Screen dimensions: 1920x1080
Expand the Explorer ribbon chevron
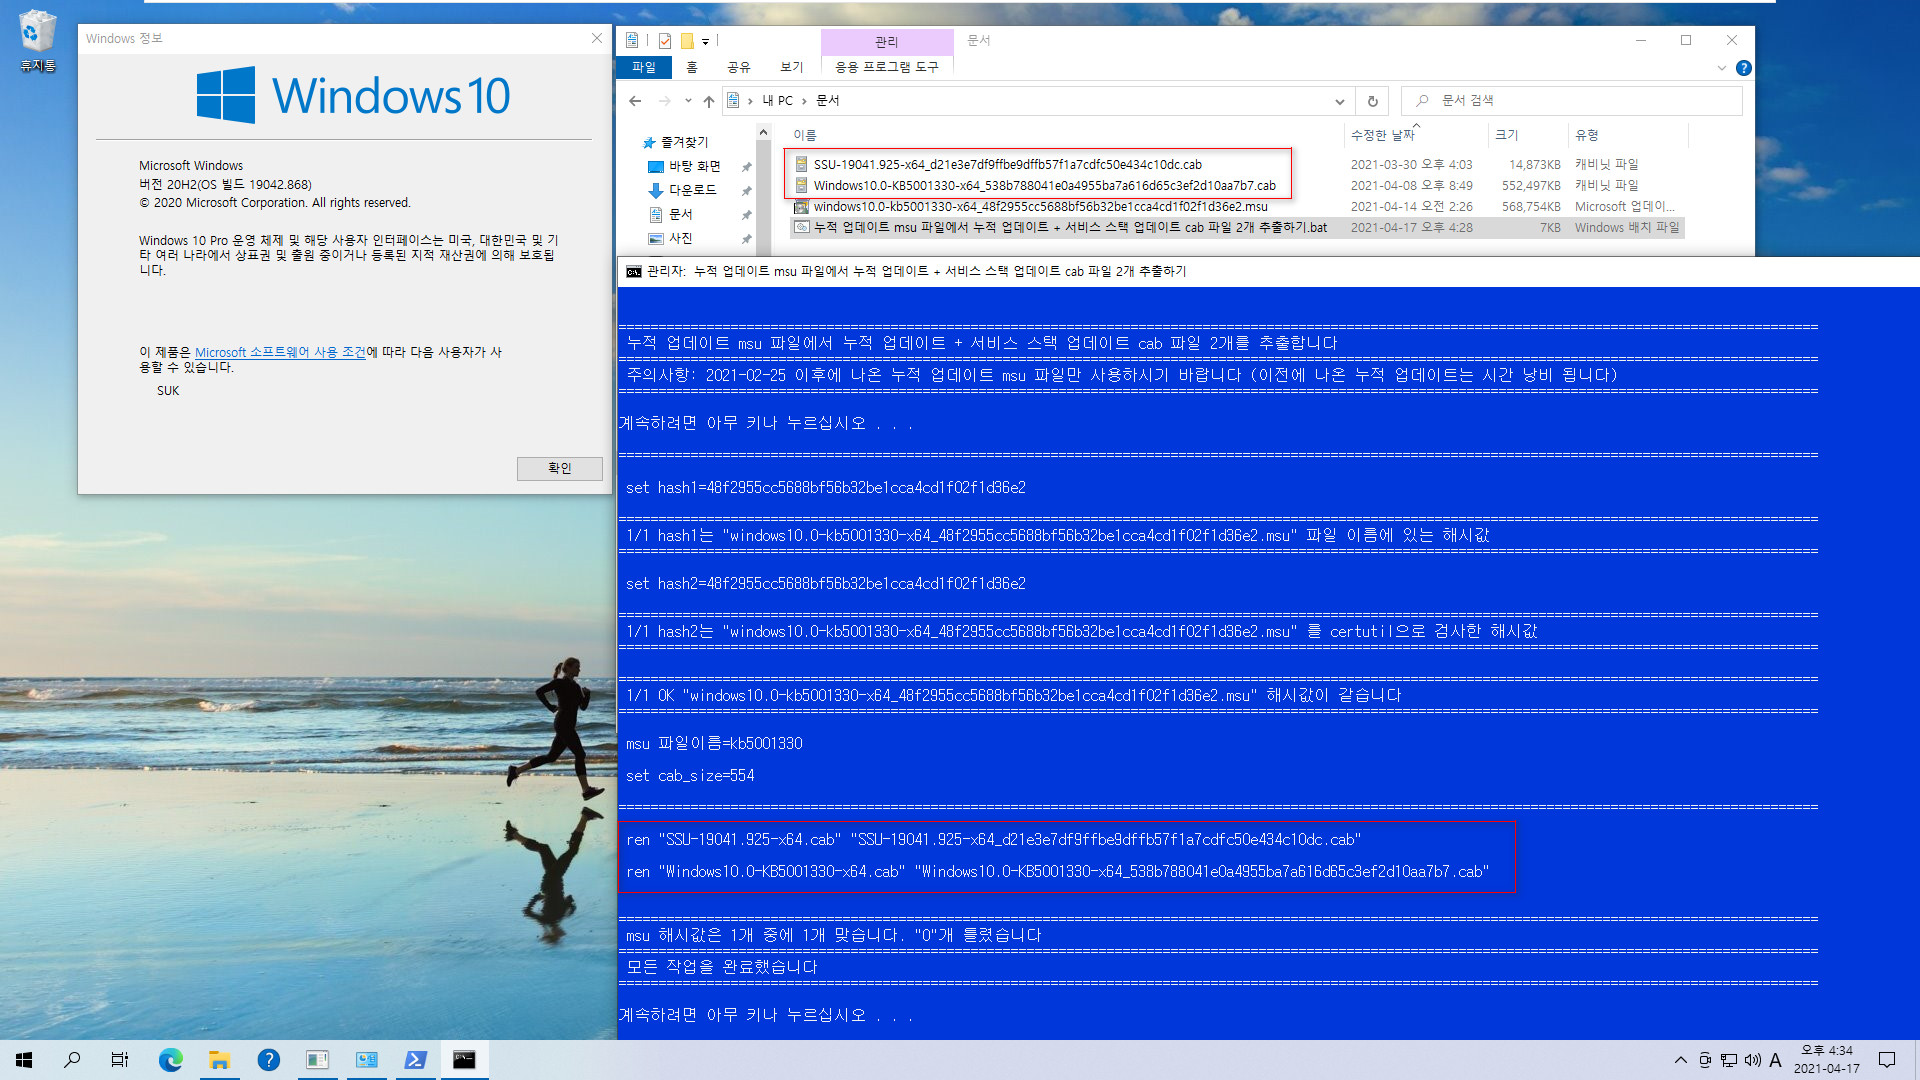(x=1722, y=68)
